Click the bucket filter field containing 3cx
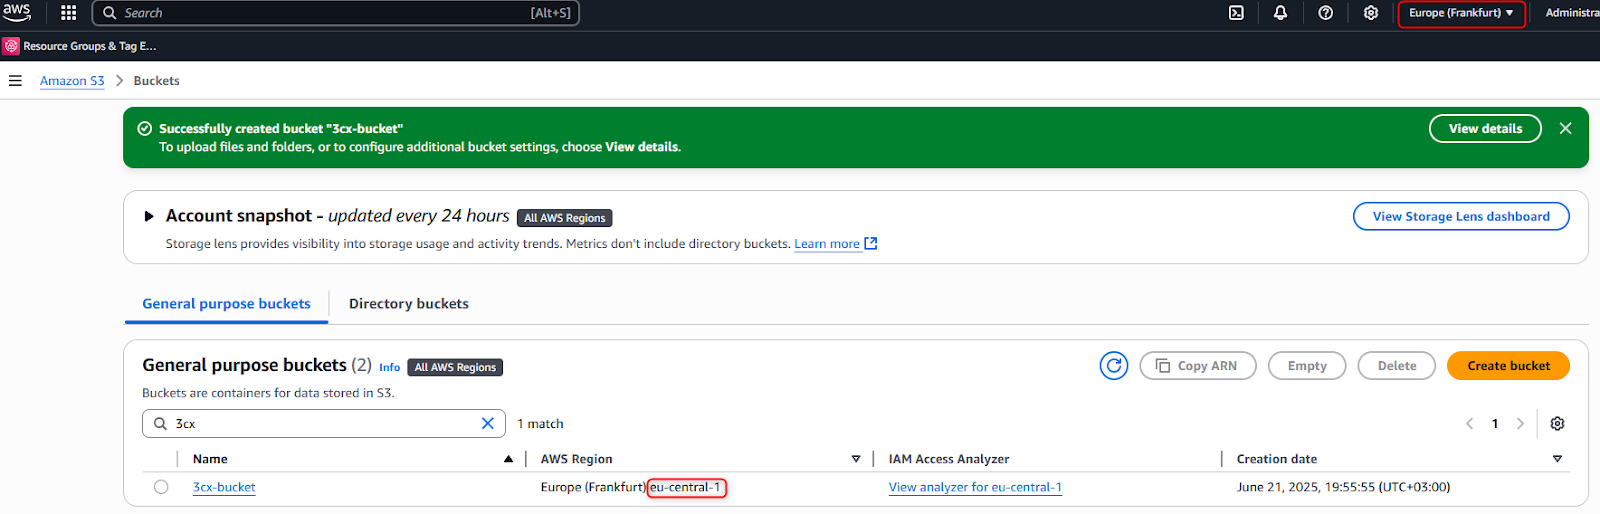Screen dimensions: 1600x514 [x=324, y=424]
